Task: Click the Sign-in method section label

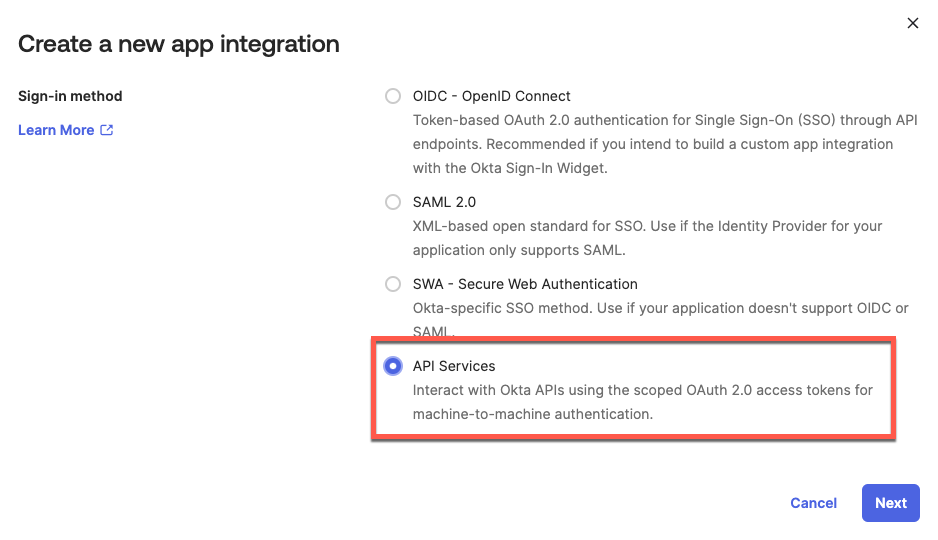Action: click(x=70, y=96)
